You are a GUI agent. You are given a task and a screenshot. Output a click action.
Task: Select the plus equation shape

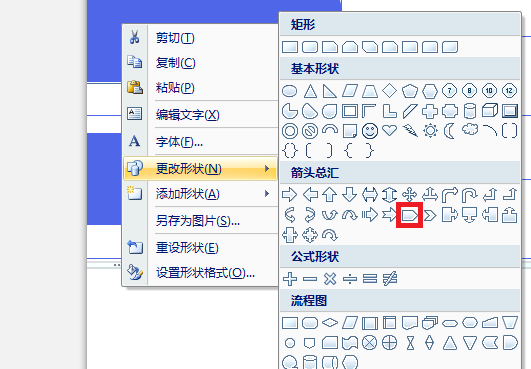[290, 279]
